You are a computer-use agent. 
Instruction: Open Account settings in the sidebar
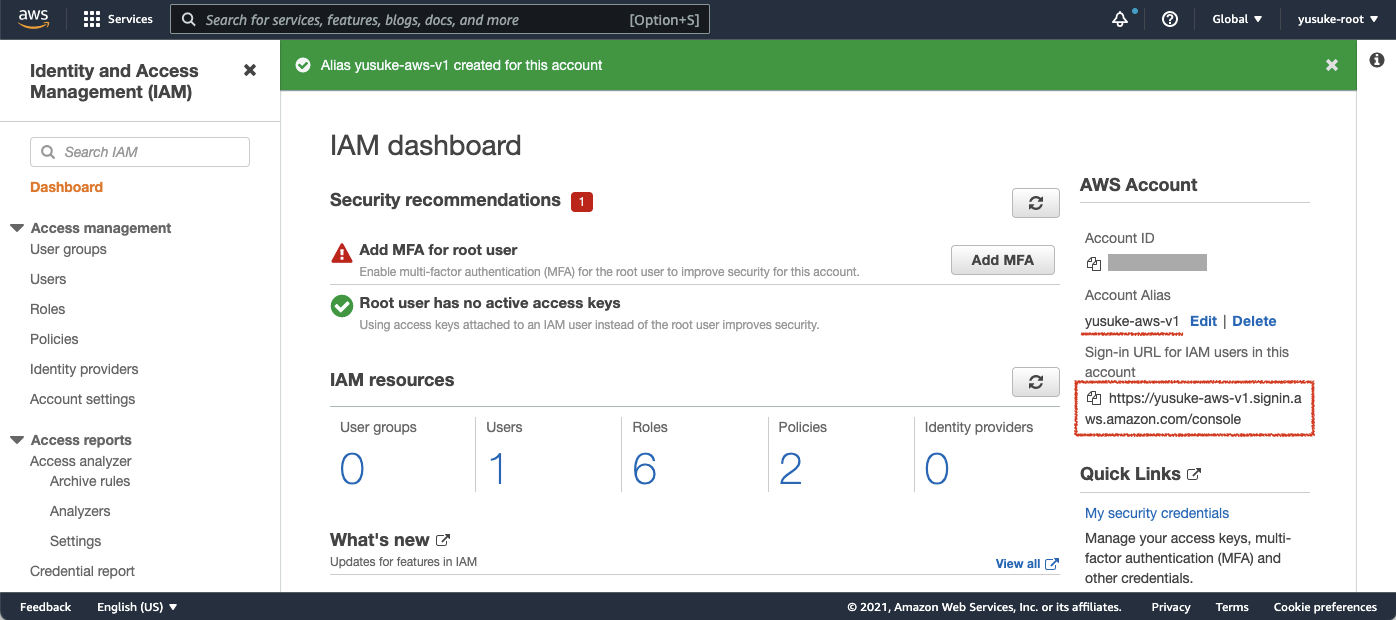click(82, 399)
